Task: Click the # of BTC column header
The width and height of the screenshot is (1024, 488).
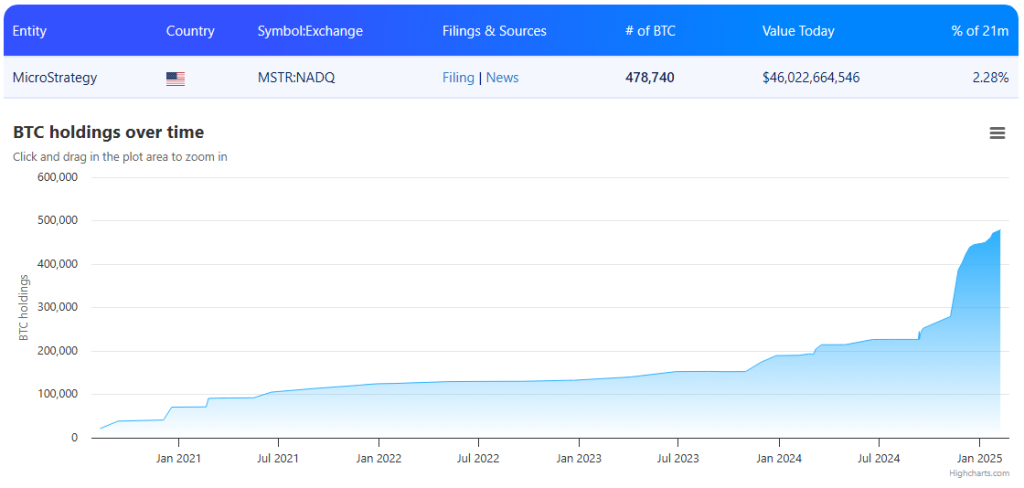Action: pos(650,31)
